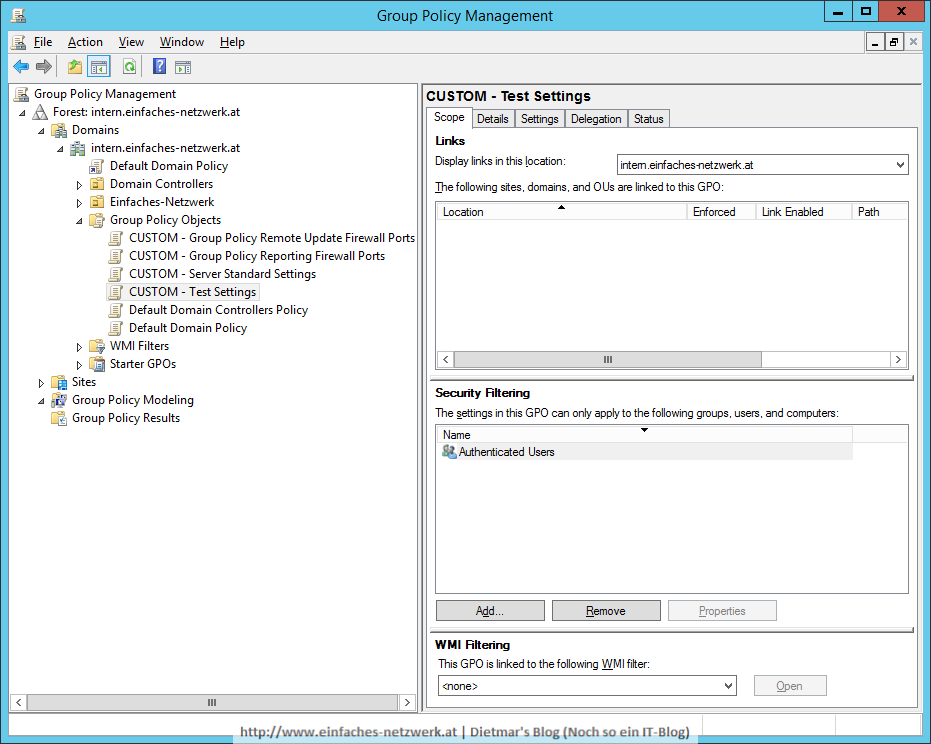Click the Refresh toolbar icon
Screen dimensions: 931x744
click(129, 67)
